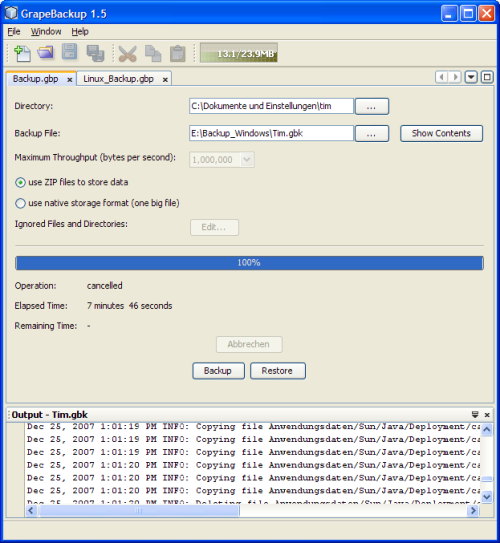This screenshot has width=500, height=543.
Task: Click the Cut scissors icon
Action: click(x=127, y=54)
